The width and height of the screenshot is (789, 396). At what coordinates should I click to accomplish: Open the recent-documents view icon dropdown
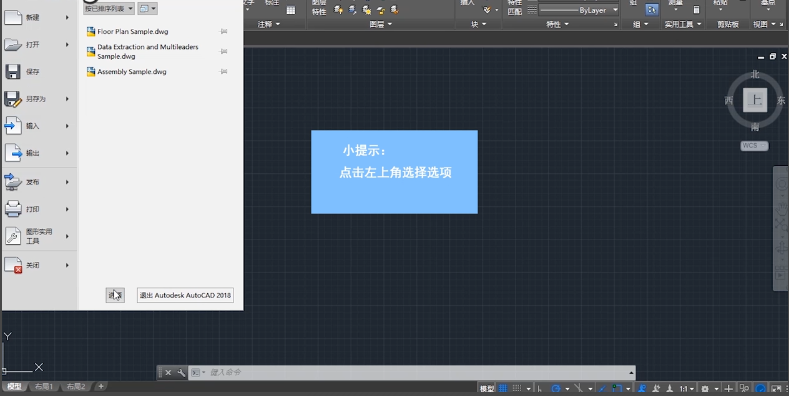click(x=147, y=9)
